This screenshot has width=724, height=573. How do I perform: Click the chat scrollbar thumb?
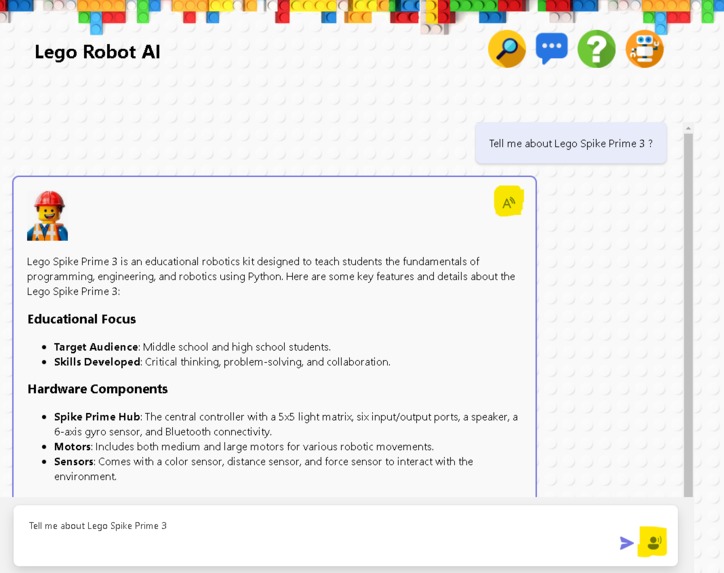coord(688,315)
